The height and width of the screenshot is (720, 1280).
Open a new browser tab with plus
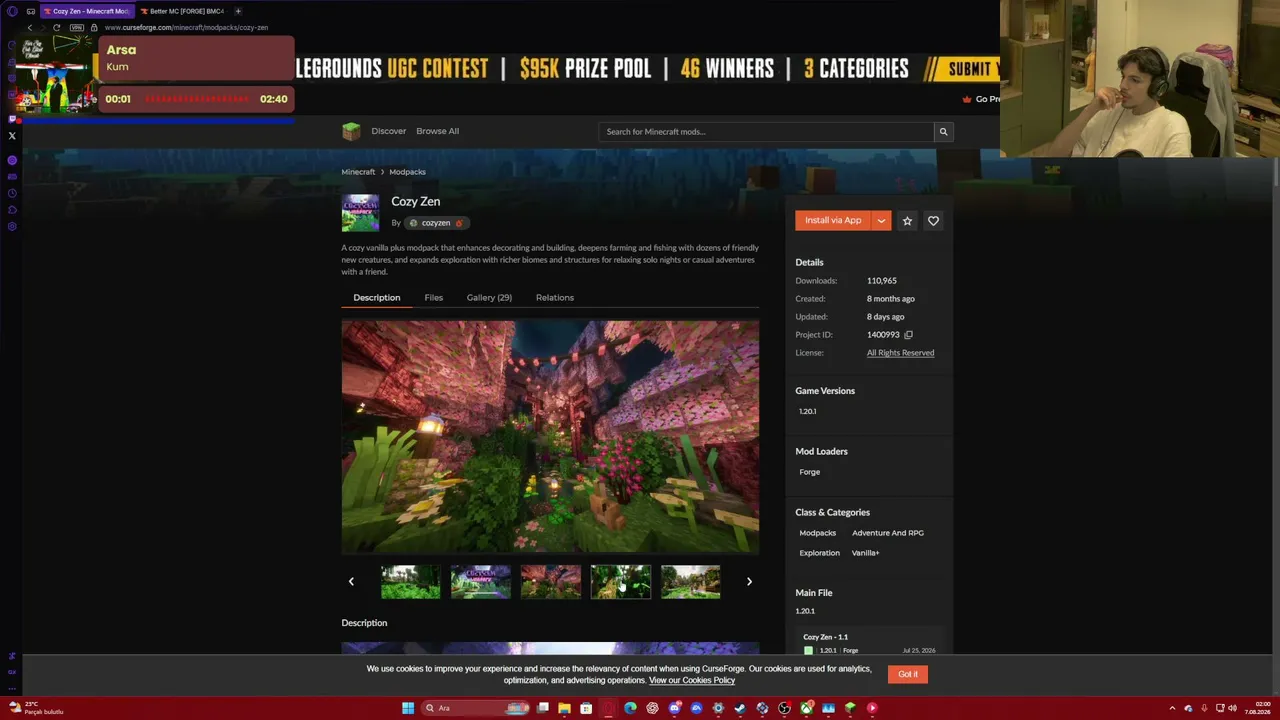click(x=238, y=11)
